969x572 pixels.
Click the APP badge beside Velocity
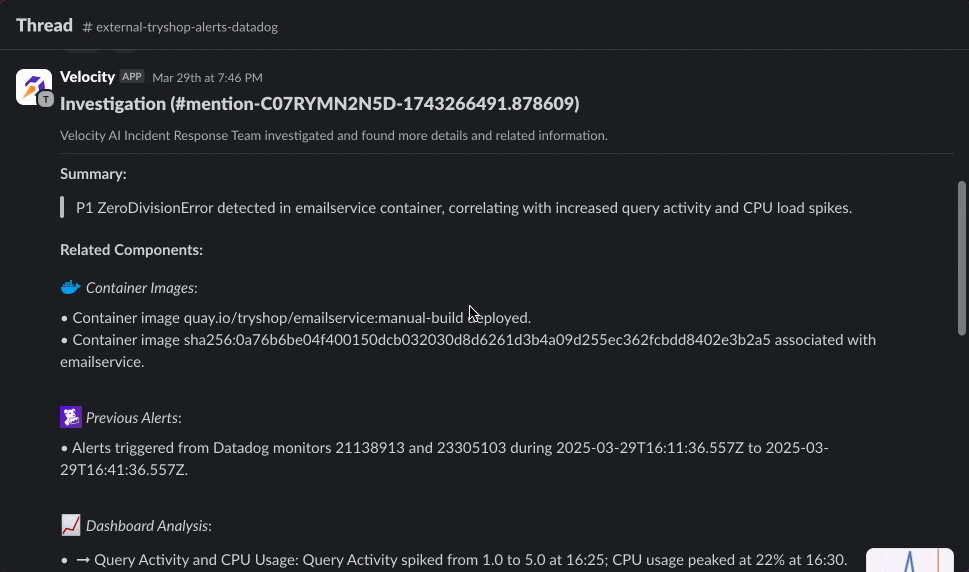coord(132,77)
